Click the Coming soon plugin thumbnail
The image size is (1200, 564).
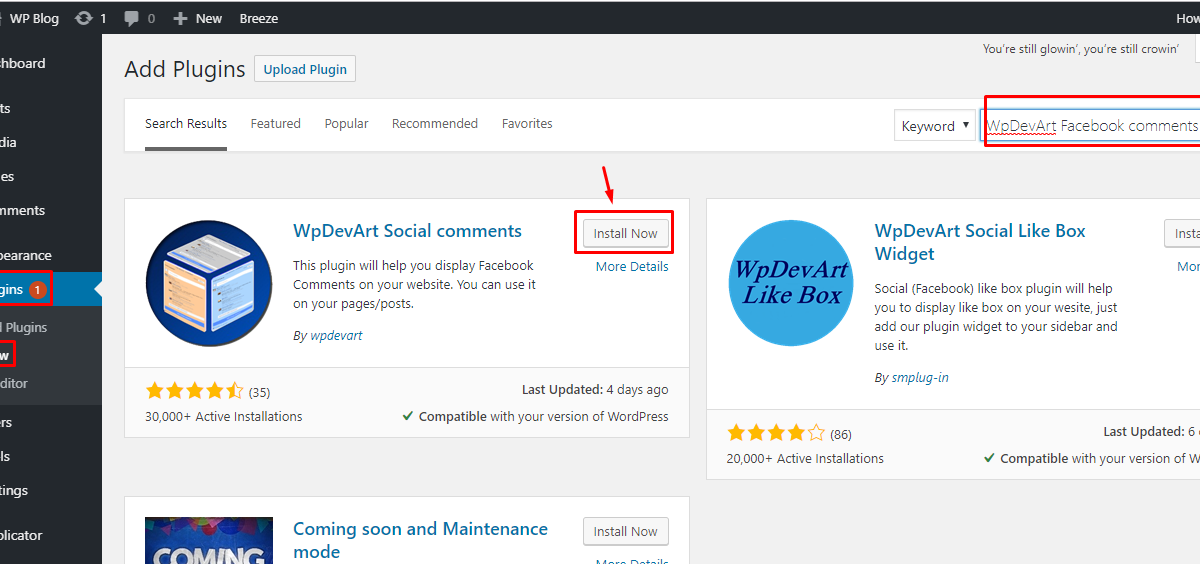209,541
